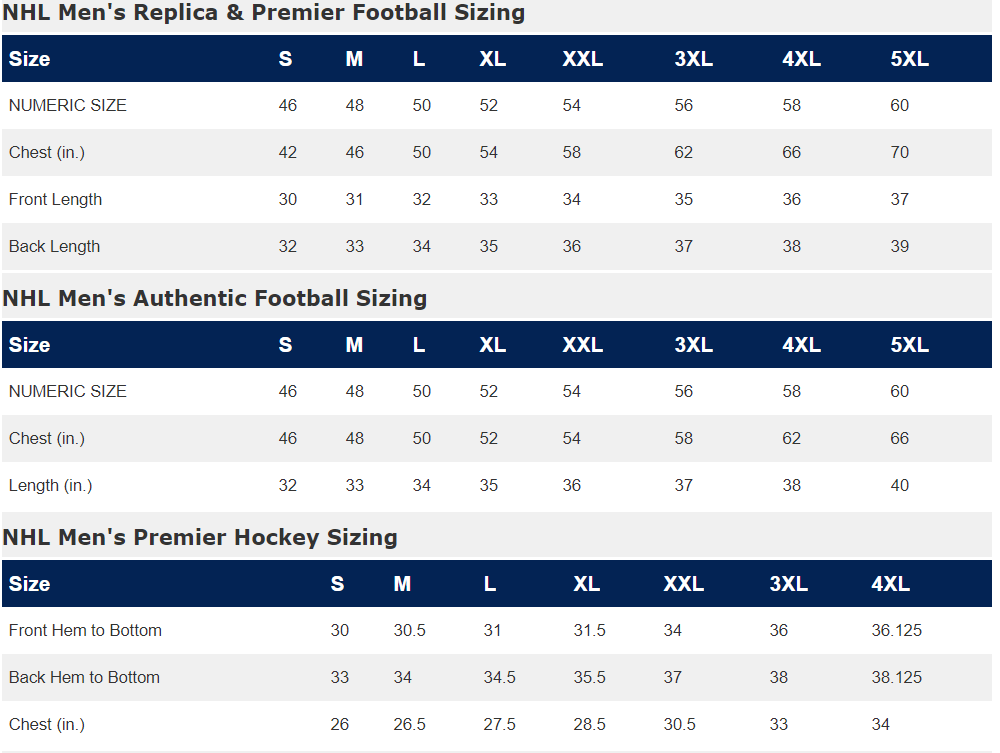
Task: Click the NHL Men's Premier Hockey Sizing heading
Action: tap(200, 537)
